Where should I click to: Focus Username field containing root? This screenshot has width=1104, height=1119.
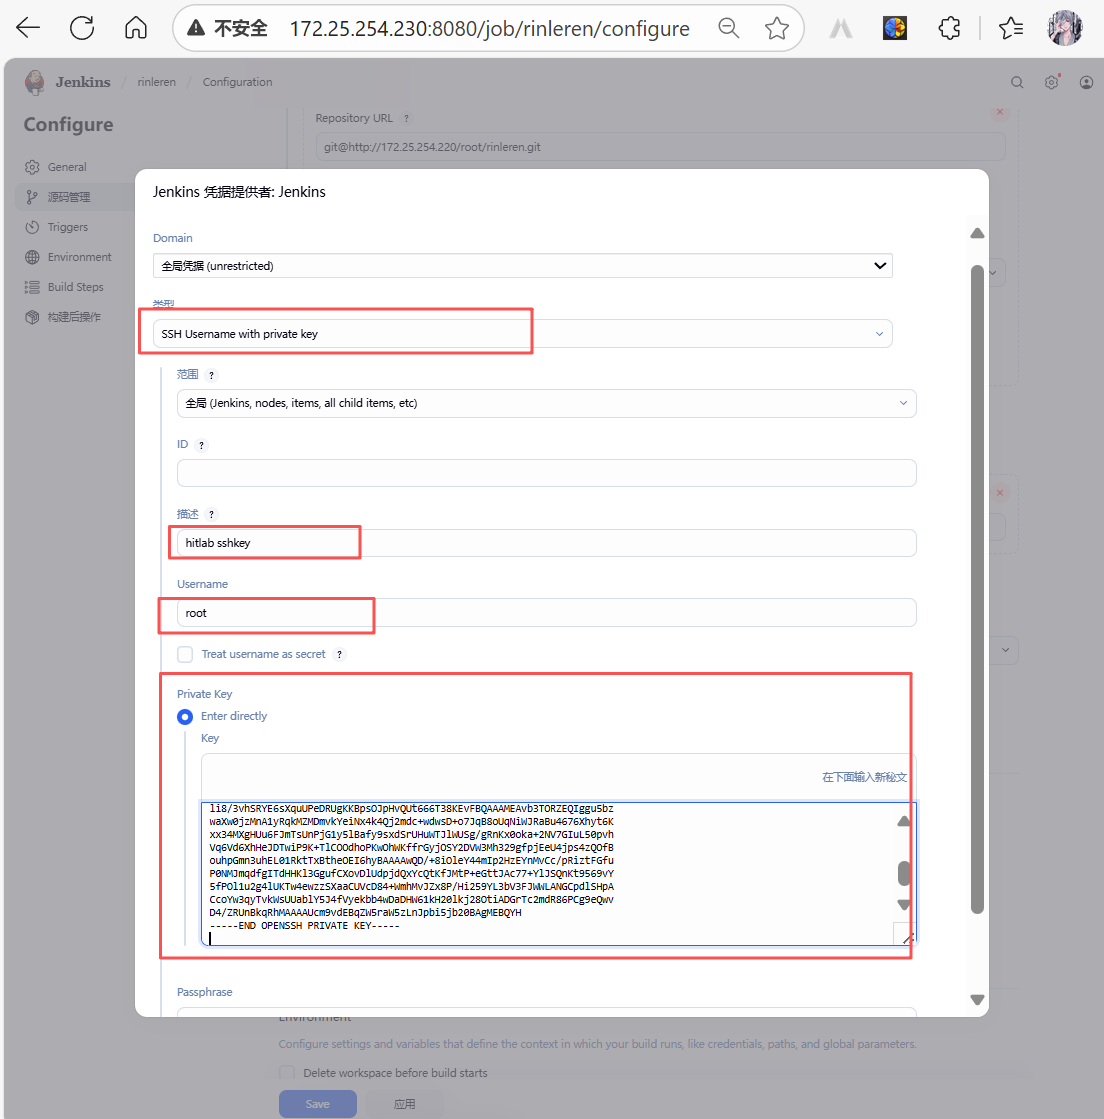547,613
